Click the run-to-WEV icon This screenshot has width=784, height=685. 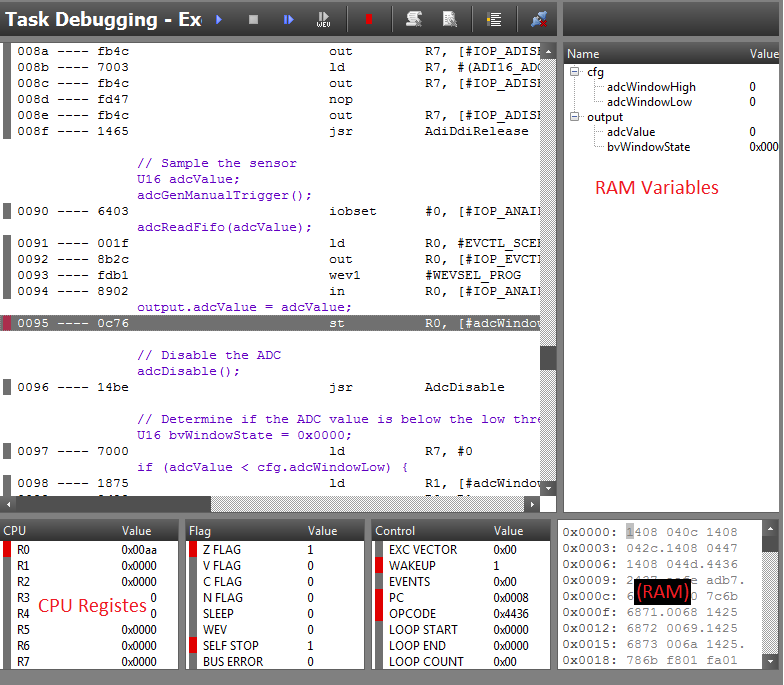(324, 19)
